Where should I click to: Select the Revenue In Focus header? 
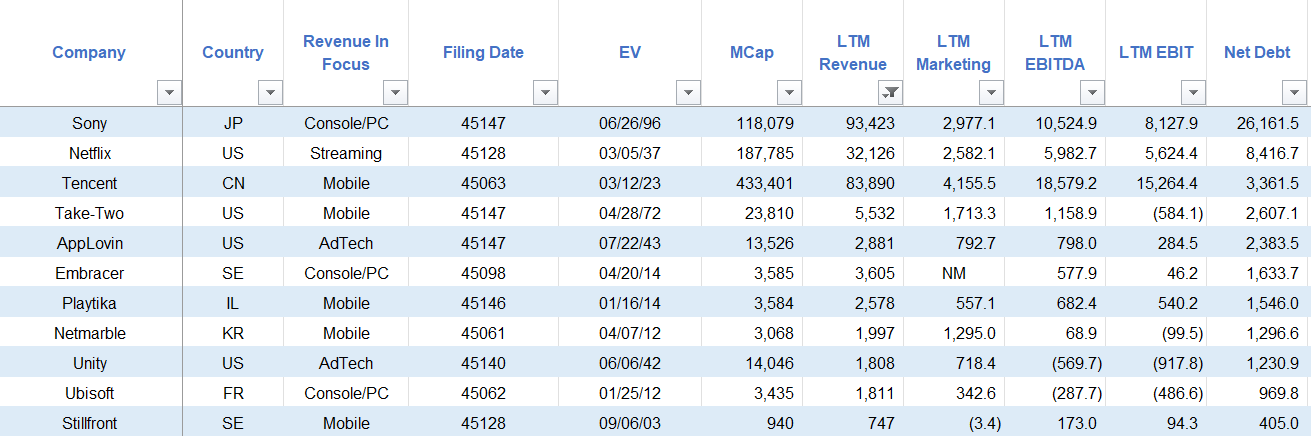pos(346,53)
